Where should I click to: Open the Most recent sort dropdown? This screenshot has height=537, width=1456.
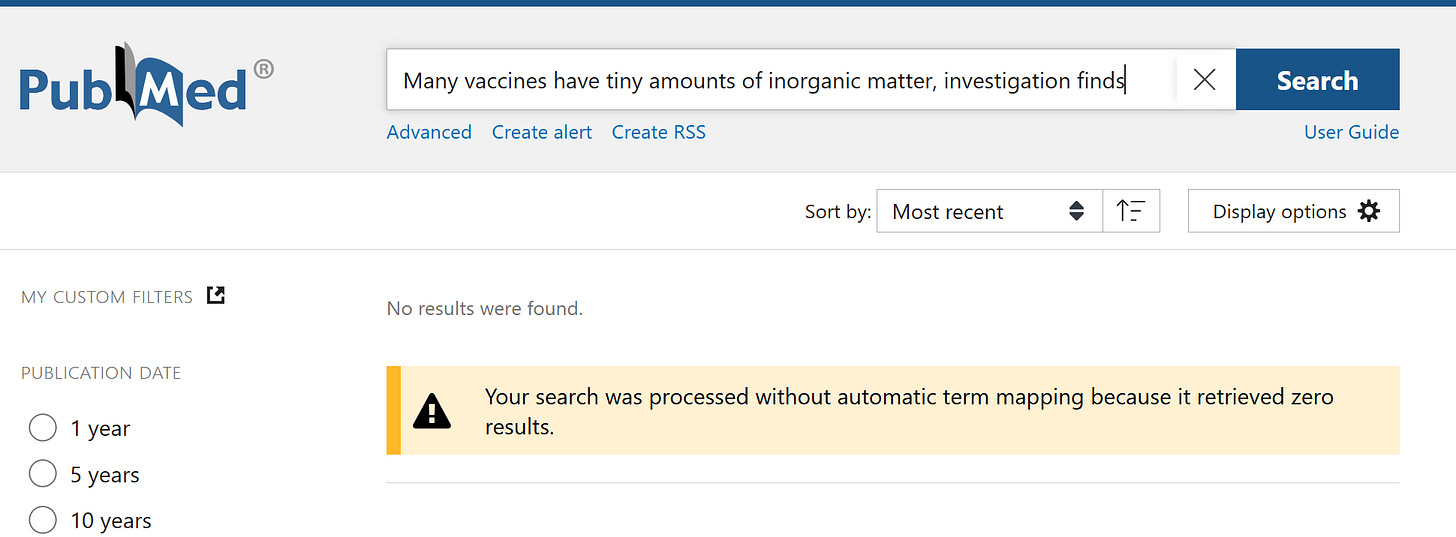pyautogui.click(x=988, y=211)
